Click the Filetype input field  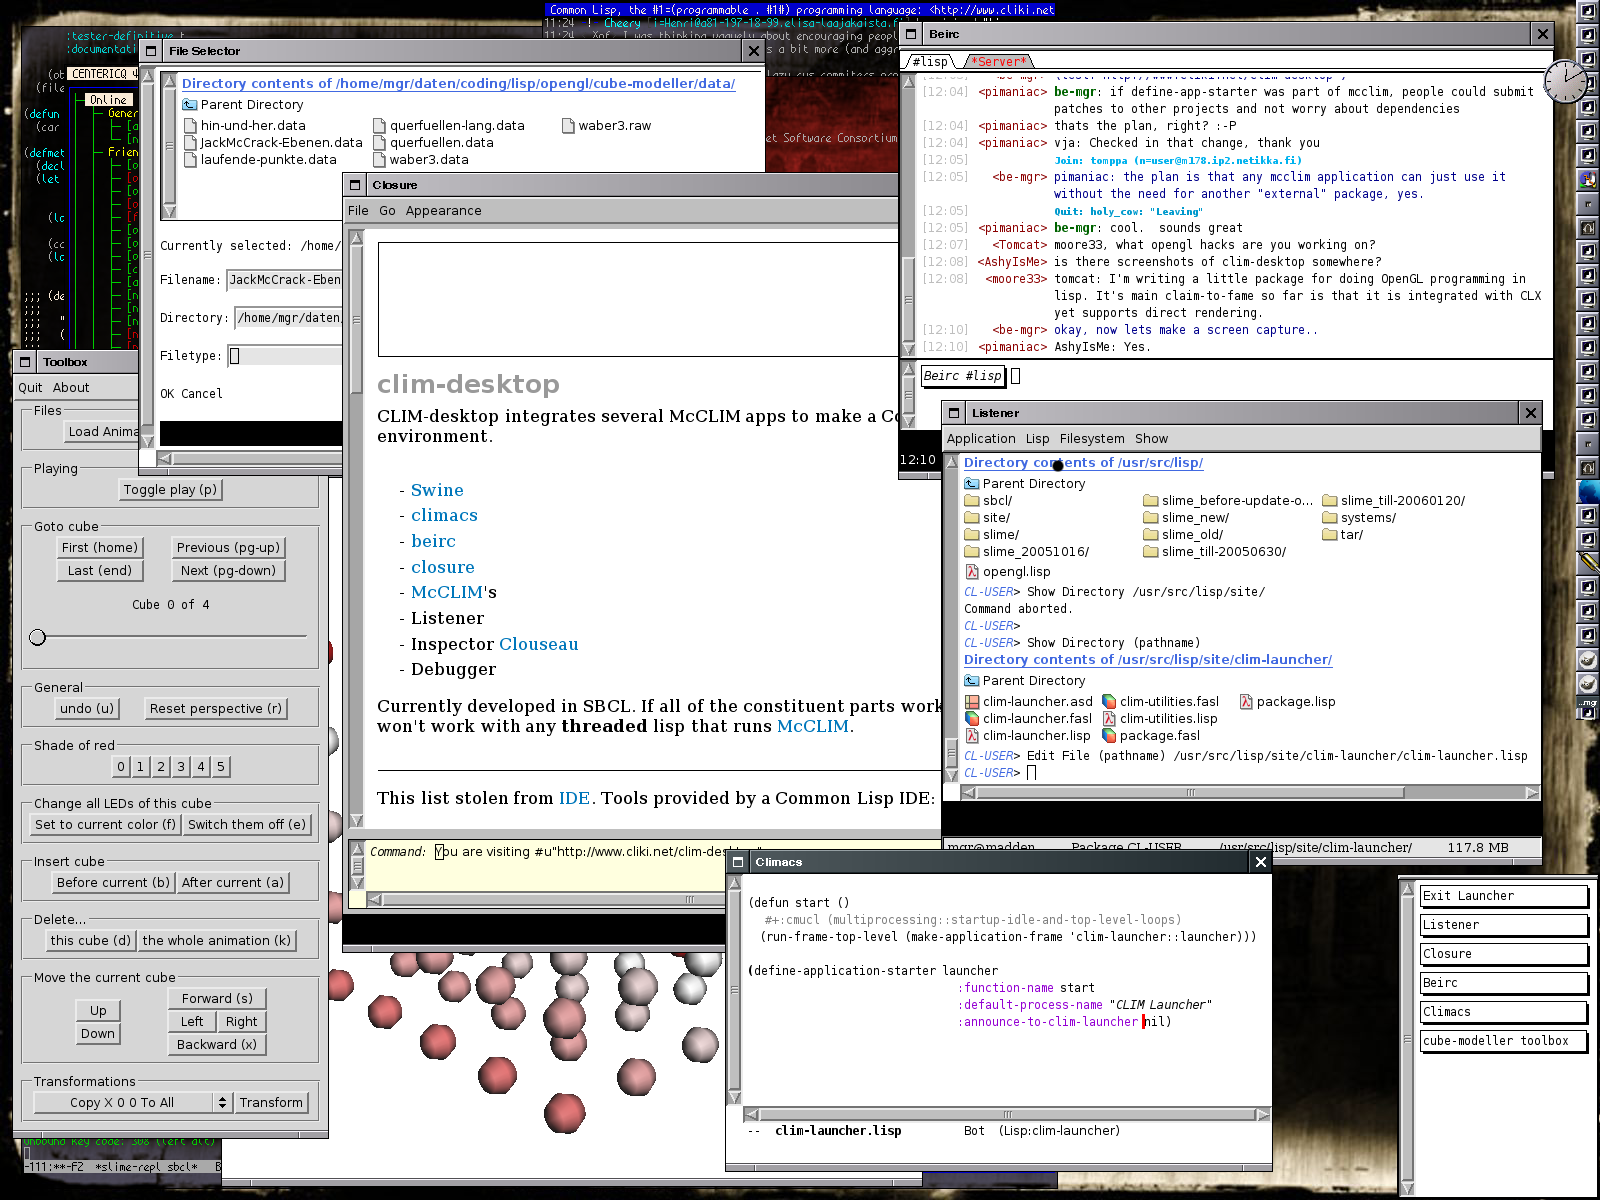click(x=285, y=356)
